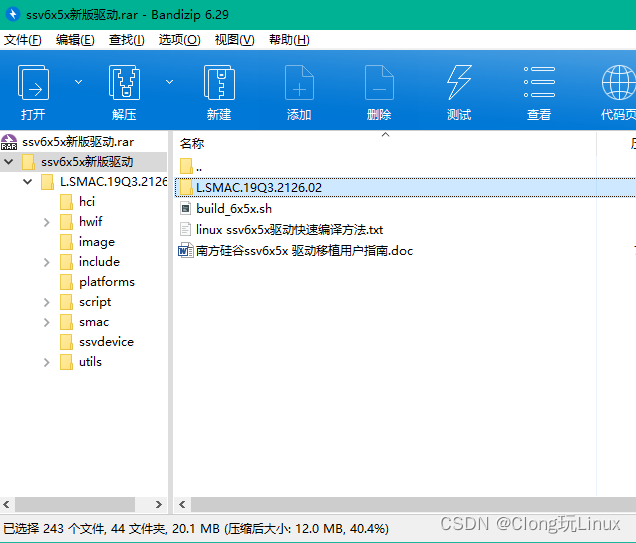Open the 帮助(H) menu
Viewport: 636px width, 543px height.
[x=289, y=40]
